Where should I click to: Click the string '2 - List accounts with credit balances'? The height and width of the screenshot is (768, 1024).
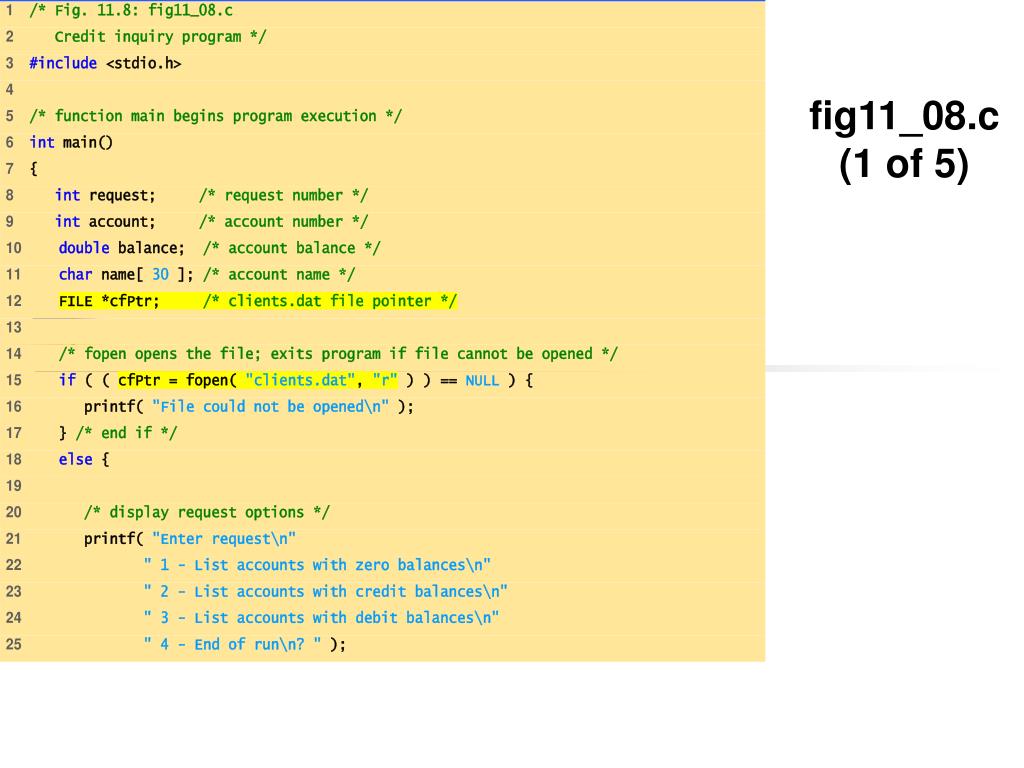point(321,592)
